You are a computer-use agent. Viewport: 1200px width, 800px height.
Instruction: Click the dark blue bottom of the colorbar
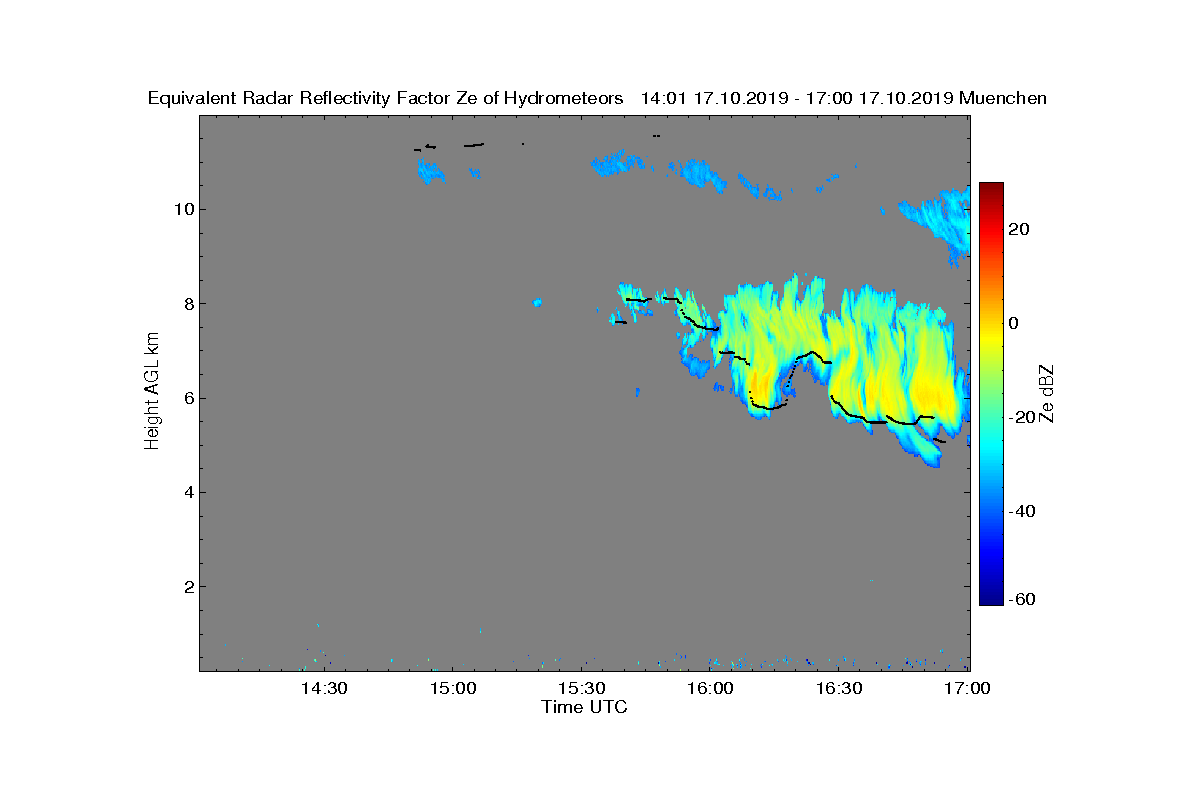[x=991, y=598]
